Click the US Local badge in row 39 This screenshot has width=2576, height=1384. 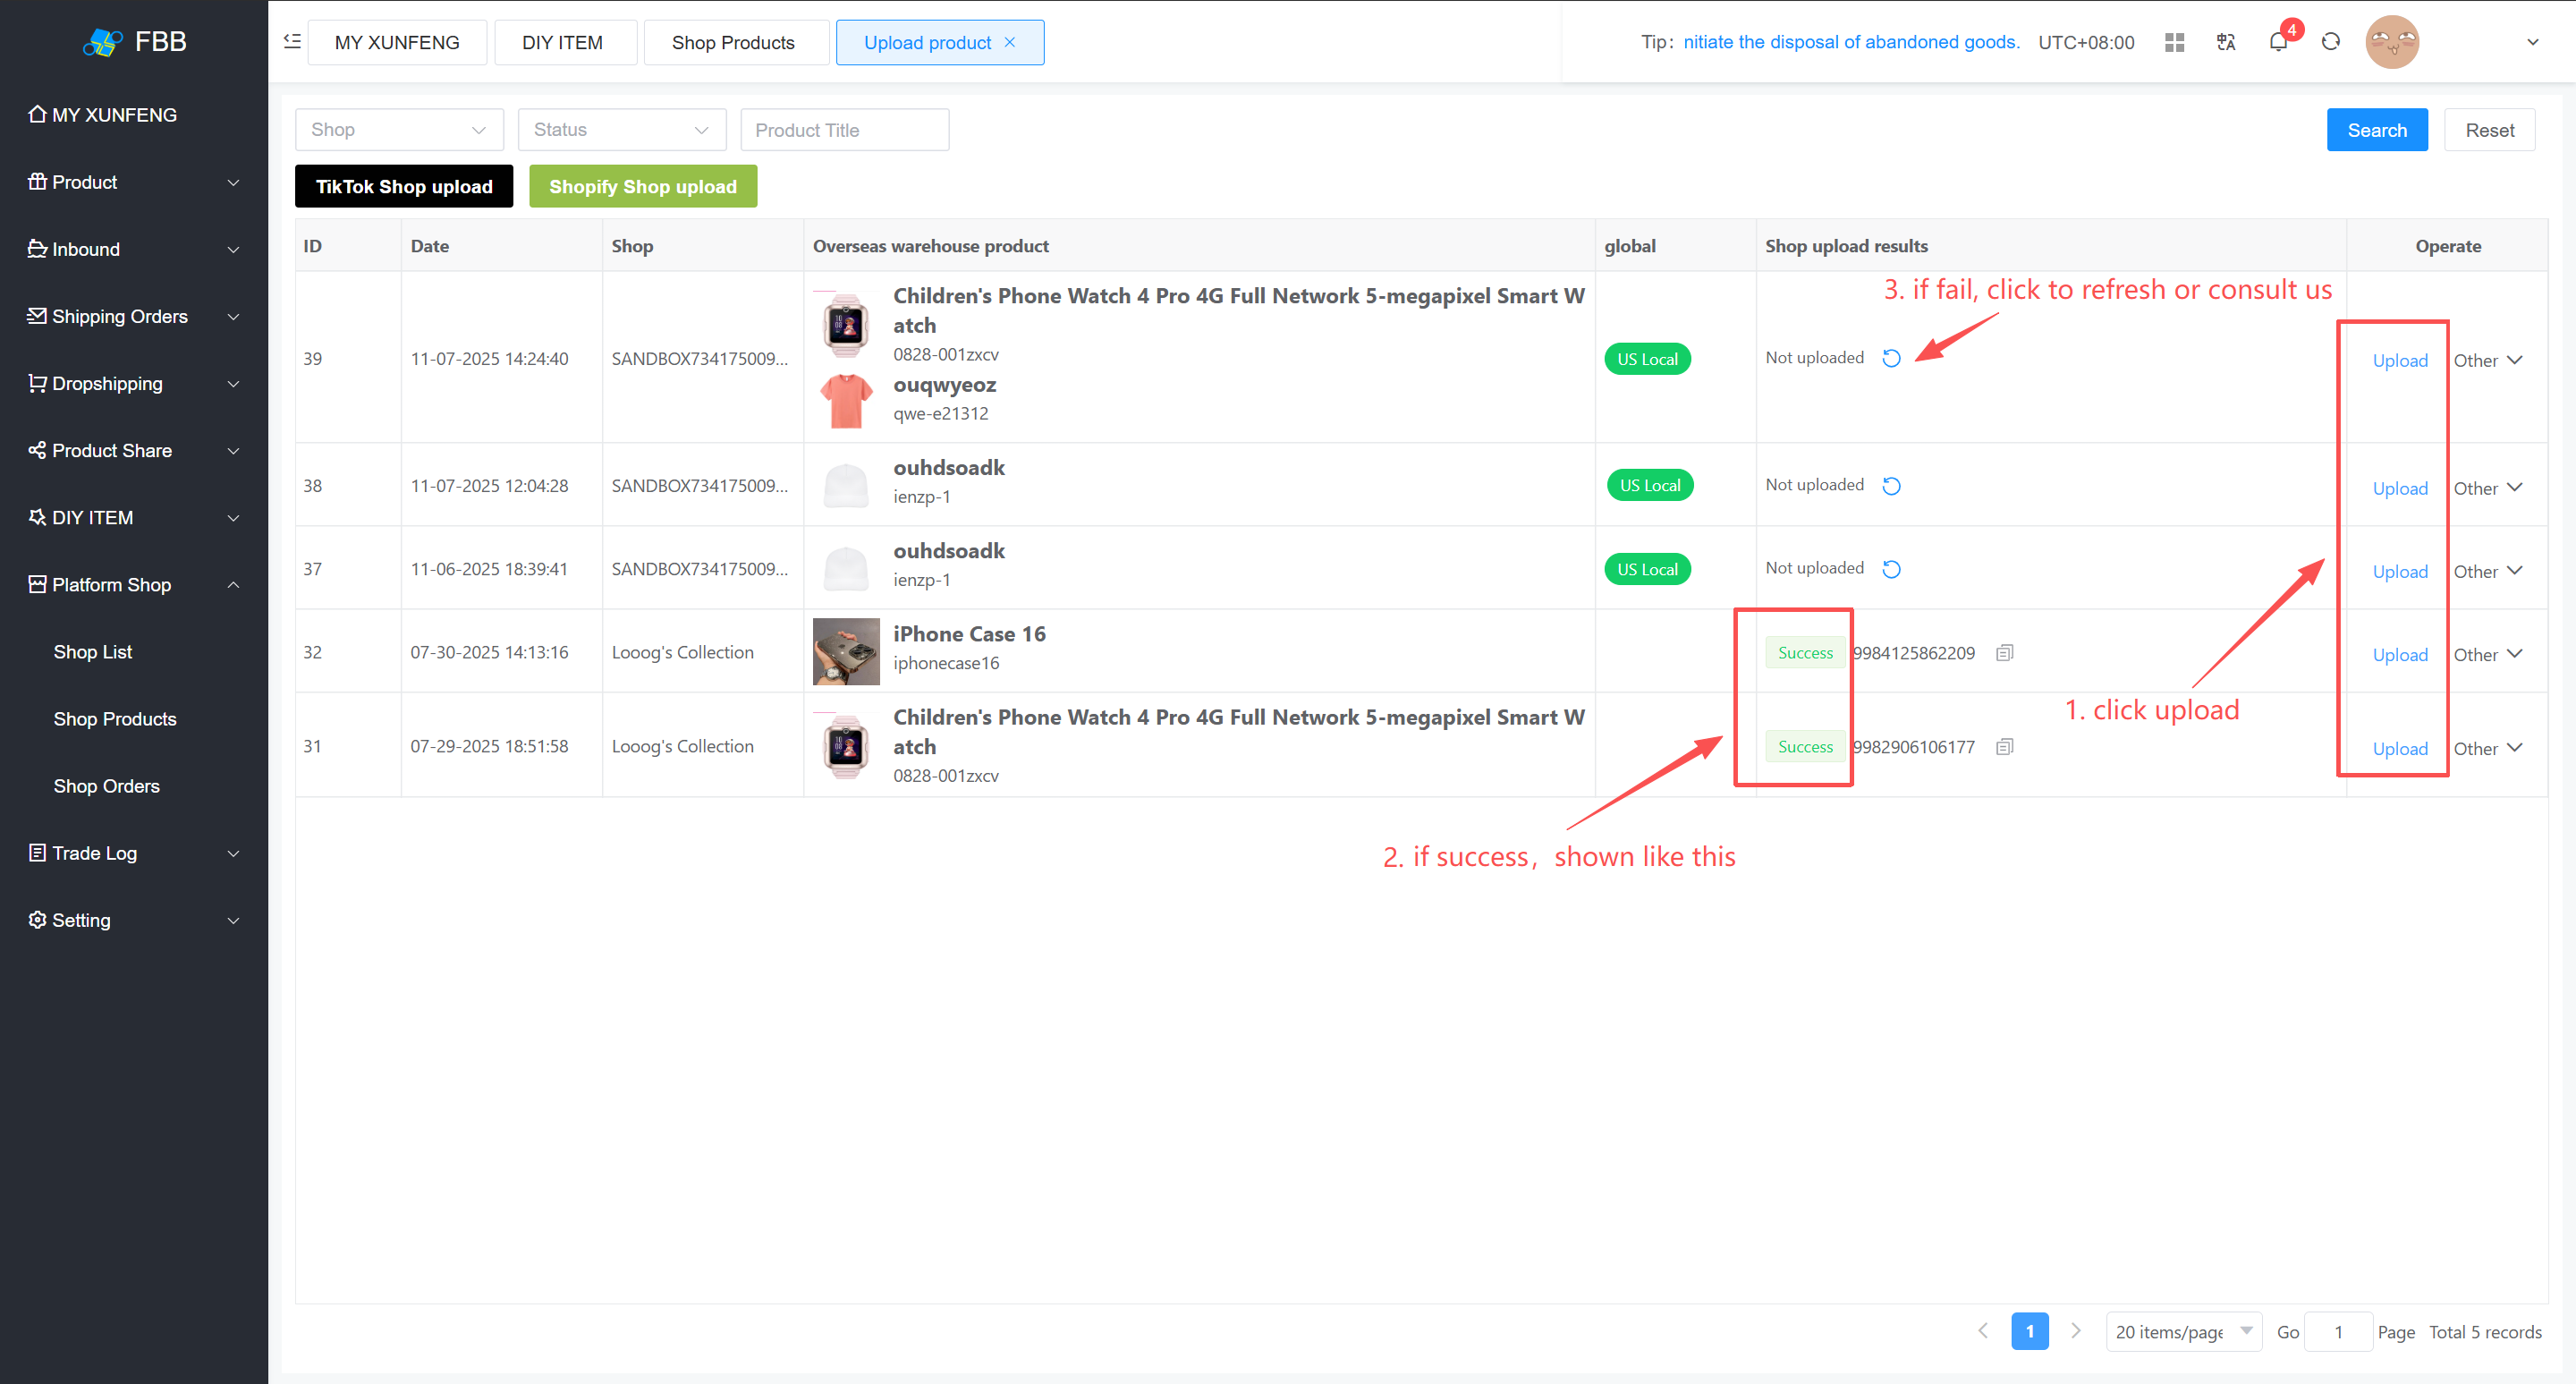[x=1647, y=359]
